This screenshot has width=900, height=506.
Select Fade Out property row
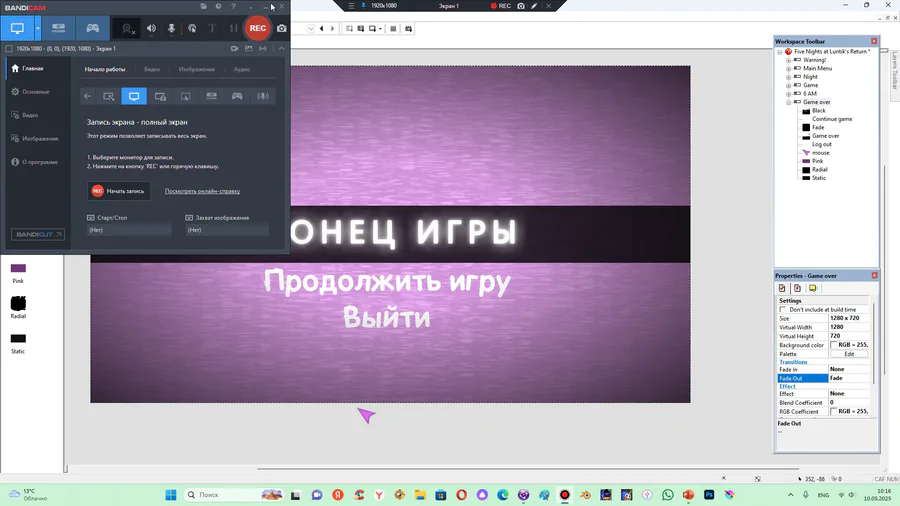(823, 378)
